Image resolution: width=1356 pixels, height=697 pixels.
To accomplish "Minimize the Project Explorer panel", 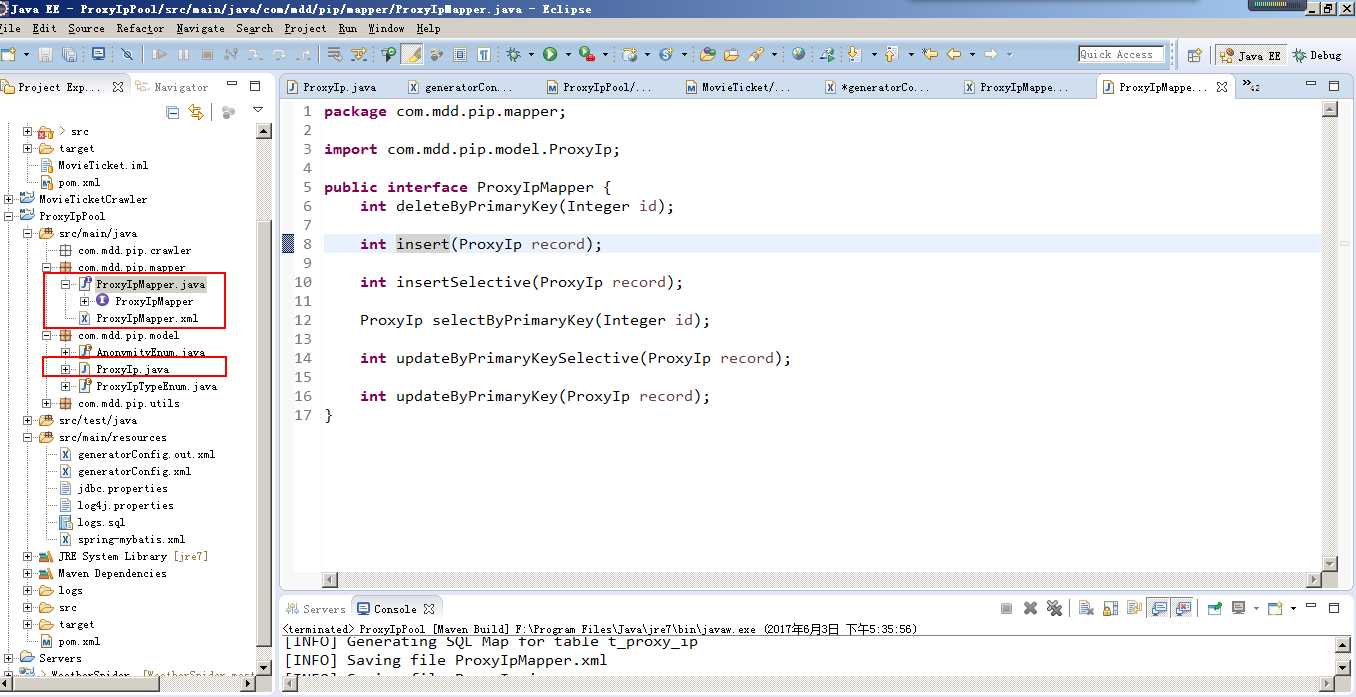I will (x=232, y=84).
